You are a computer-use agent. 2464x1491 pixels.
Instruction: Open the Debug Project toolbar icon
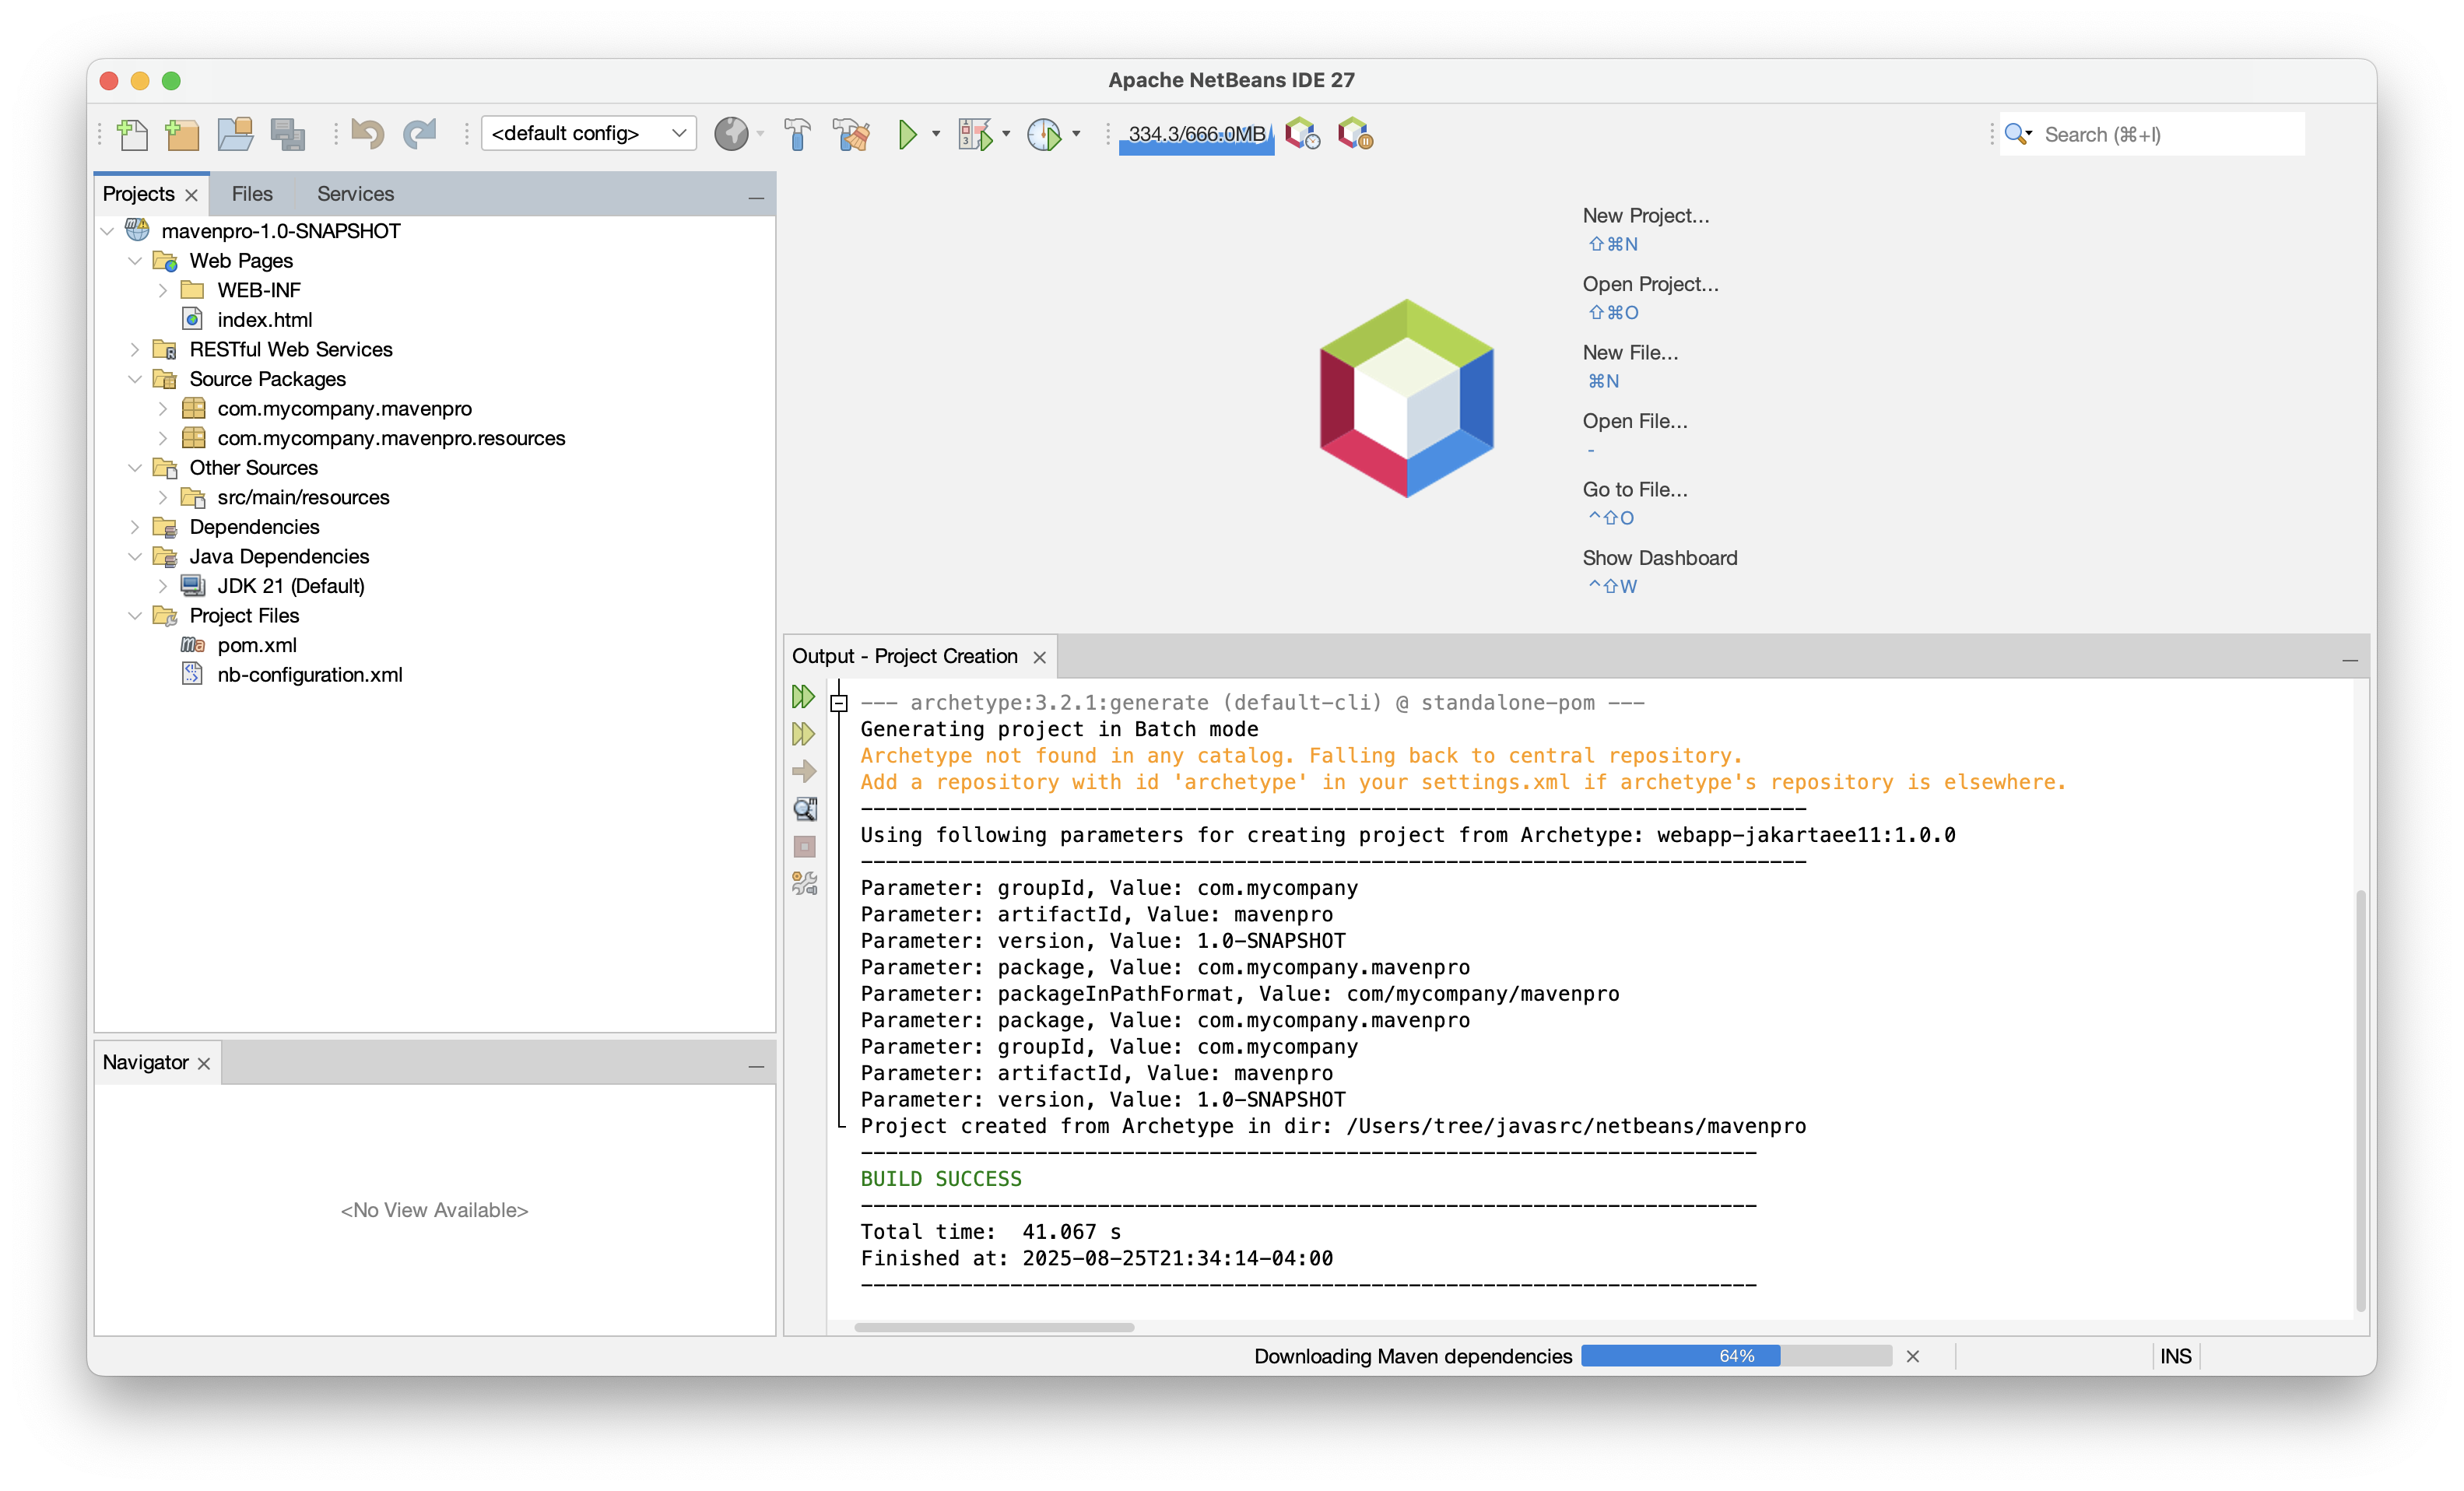click(x=973, y=133)
